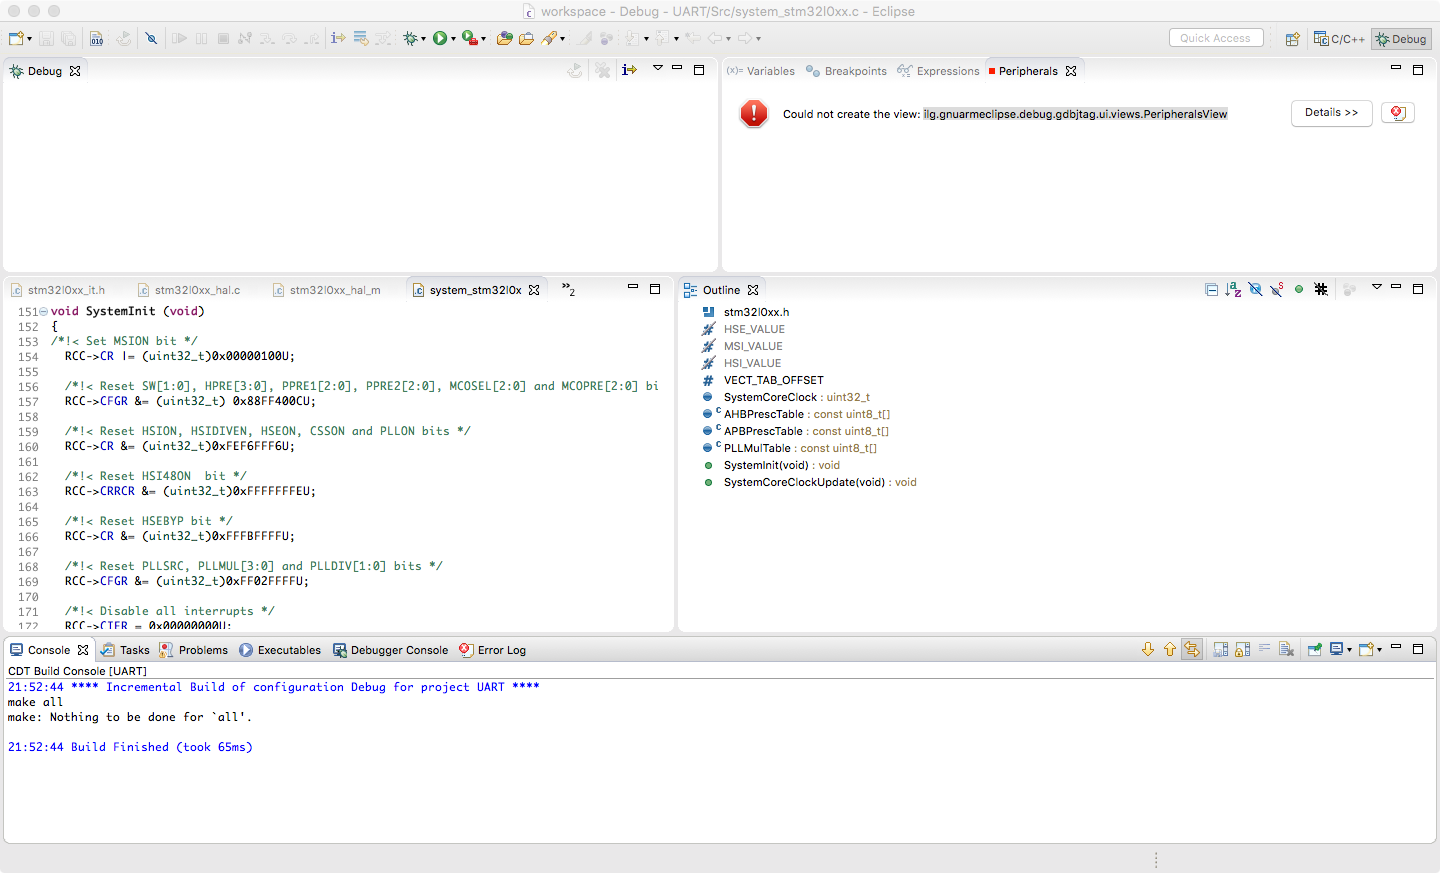Expand the hidden editor tabs list

(x=568, y=290)
